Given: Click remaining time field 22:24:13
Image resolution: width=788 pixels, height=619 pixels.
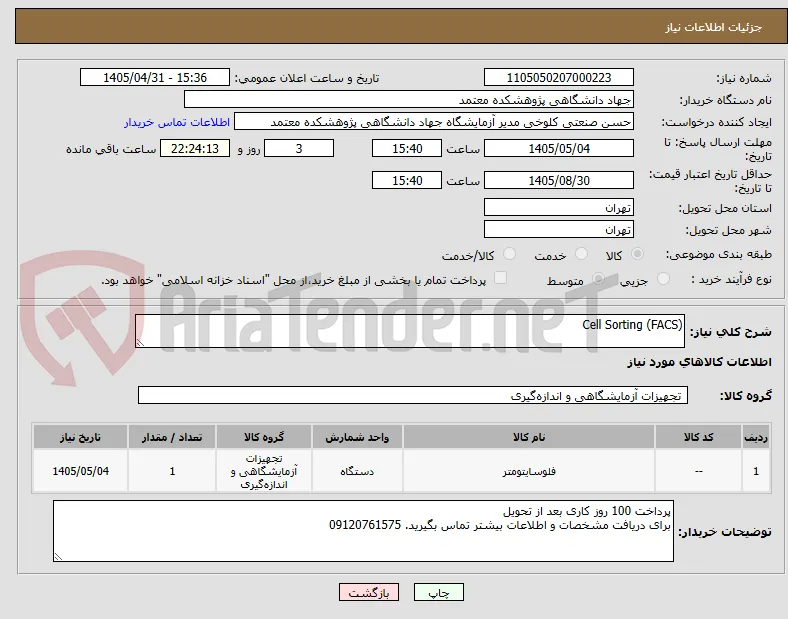Looking at the screenshot, I should pyautogui.click(x=195, y=148).
